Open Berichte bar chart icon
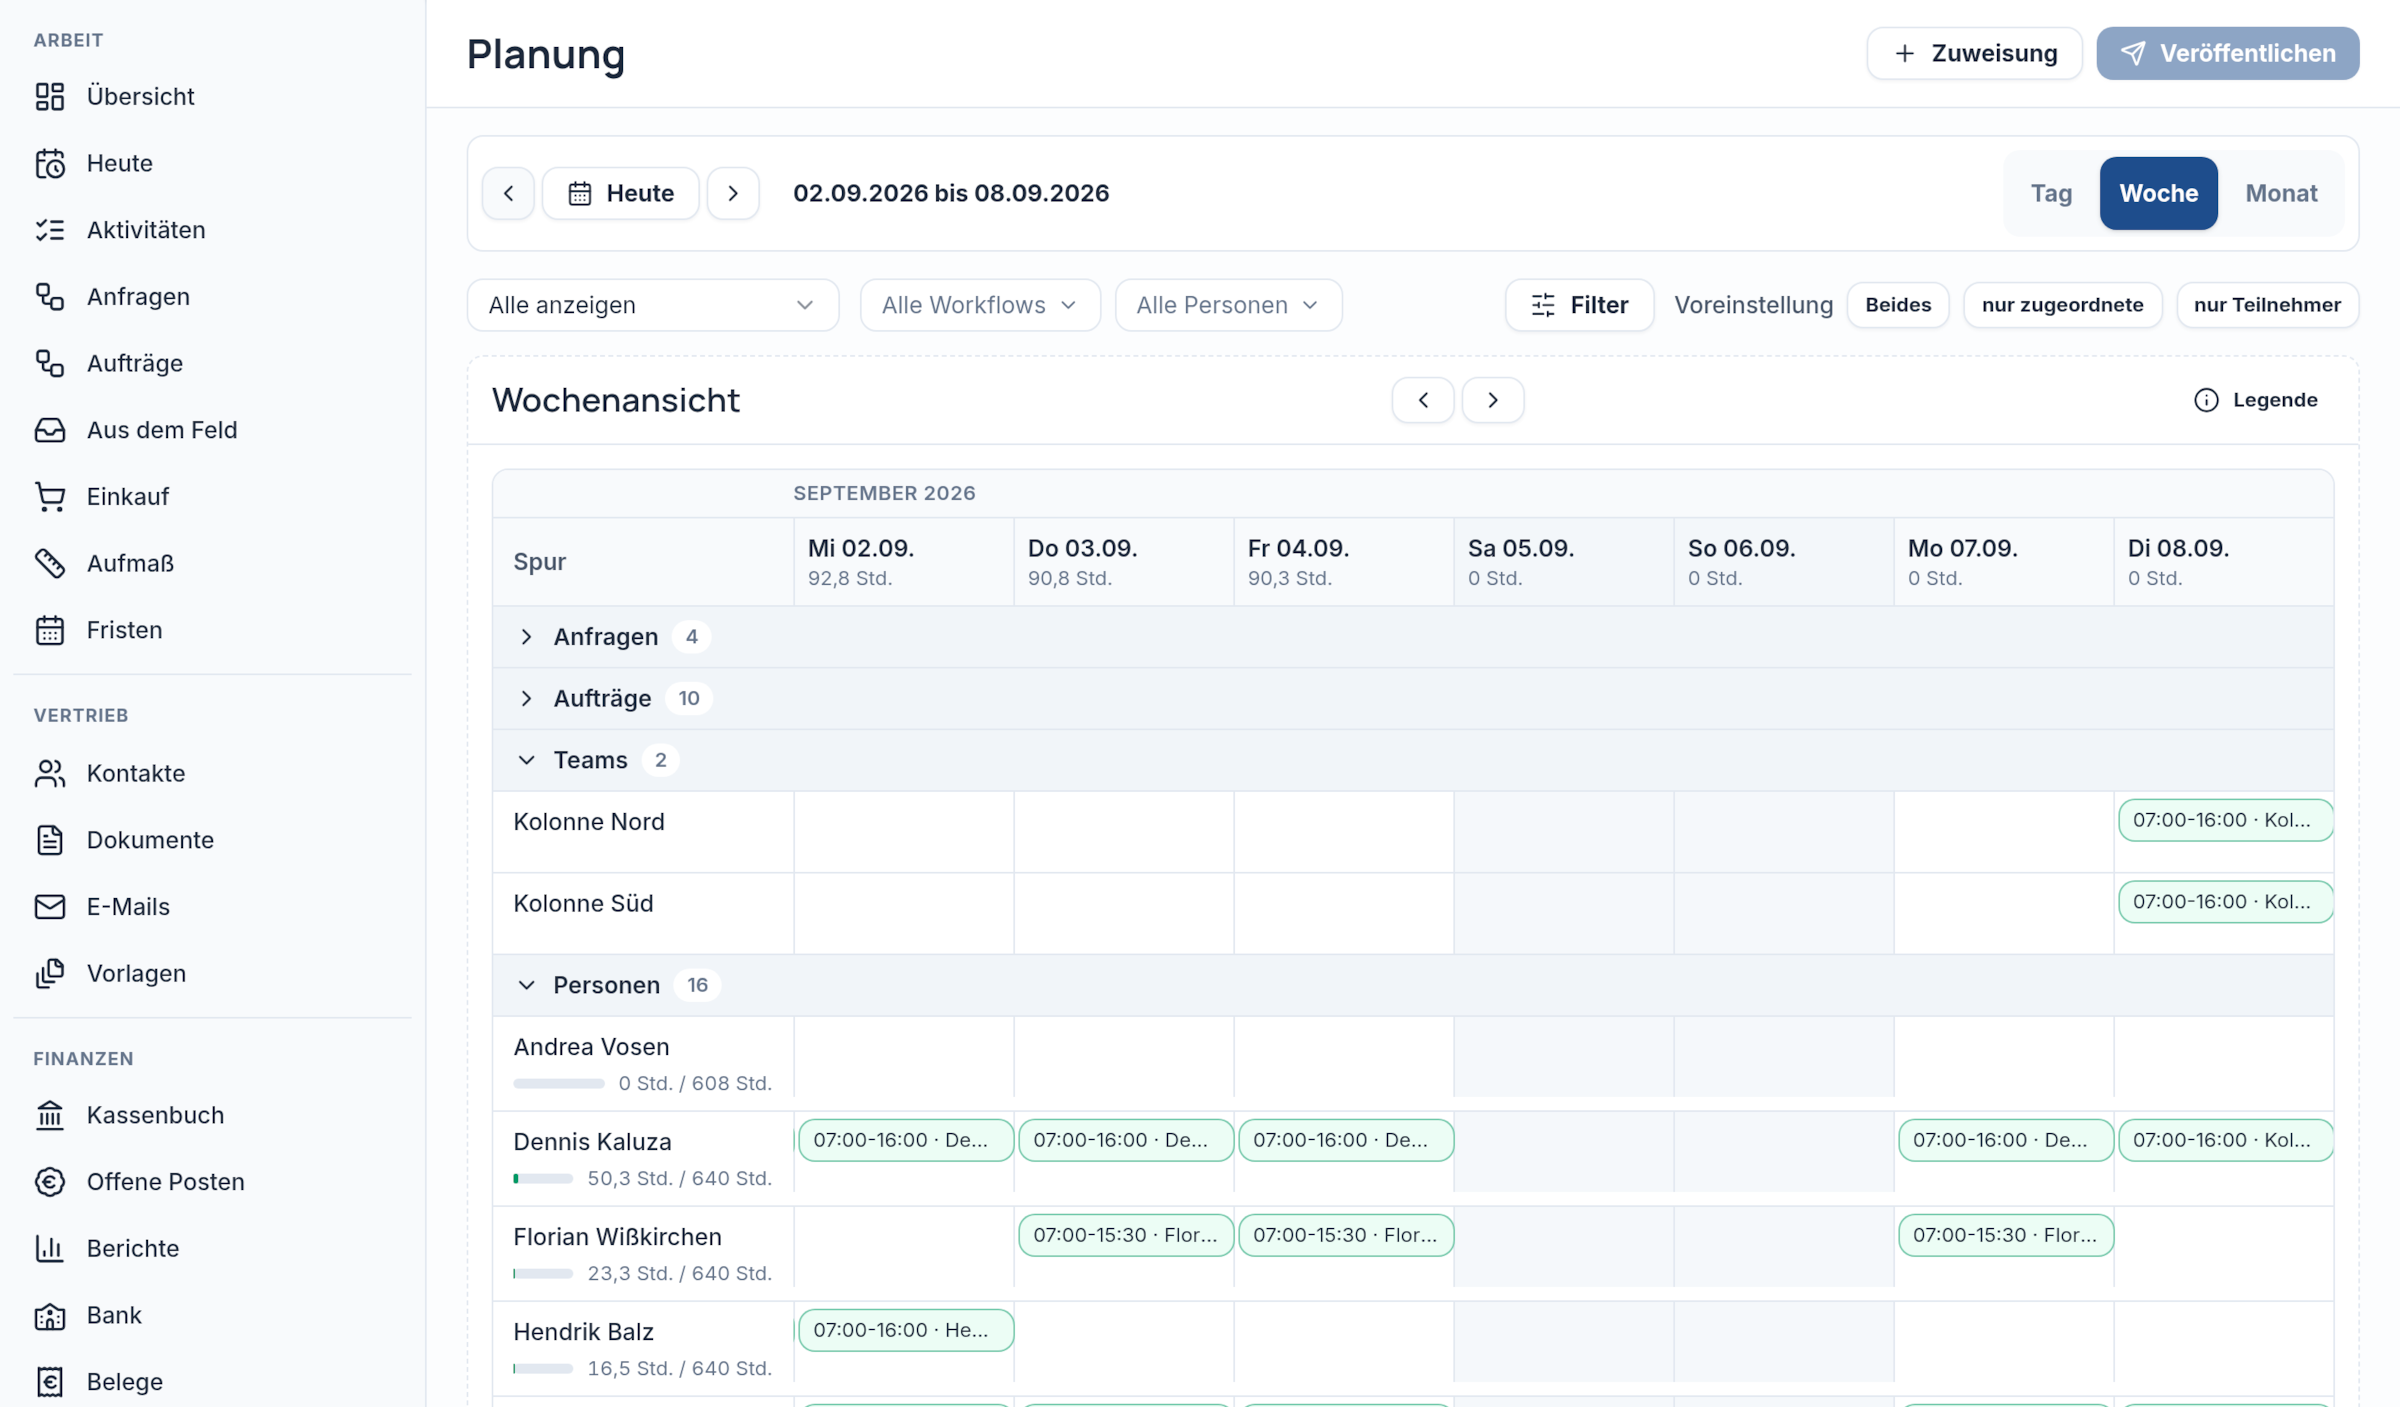Image resolution: width=2400 pixels, height=1407 pixels. click(50, 1248)
